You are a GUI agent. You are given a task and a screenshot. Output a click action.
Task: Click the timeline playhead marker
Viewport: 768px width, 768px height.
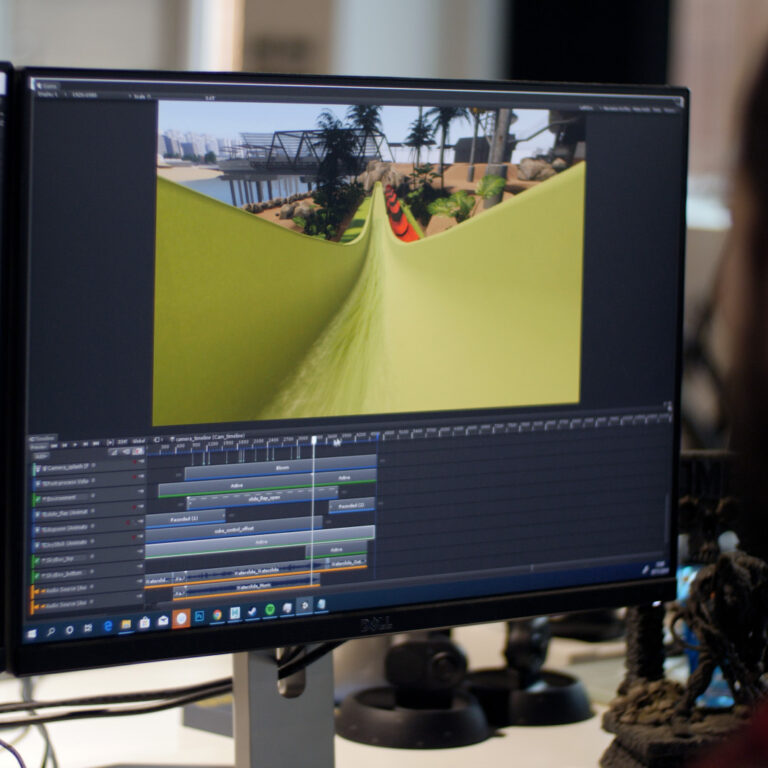tap(314, 439)
